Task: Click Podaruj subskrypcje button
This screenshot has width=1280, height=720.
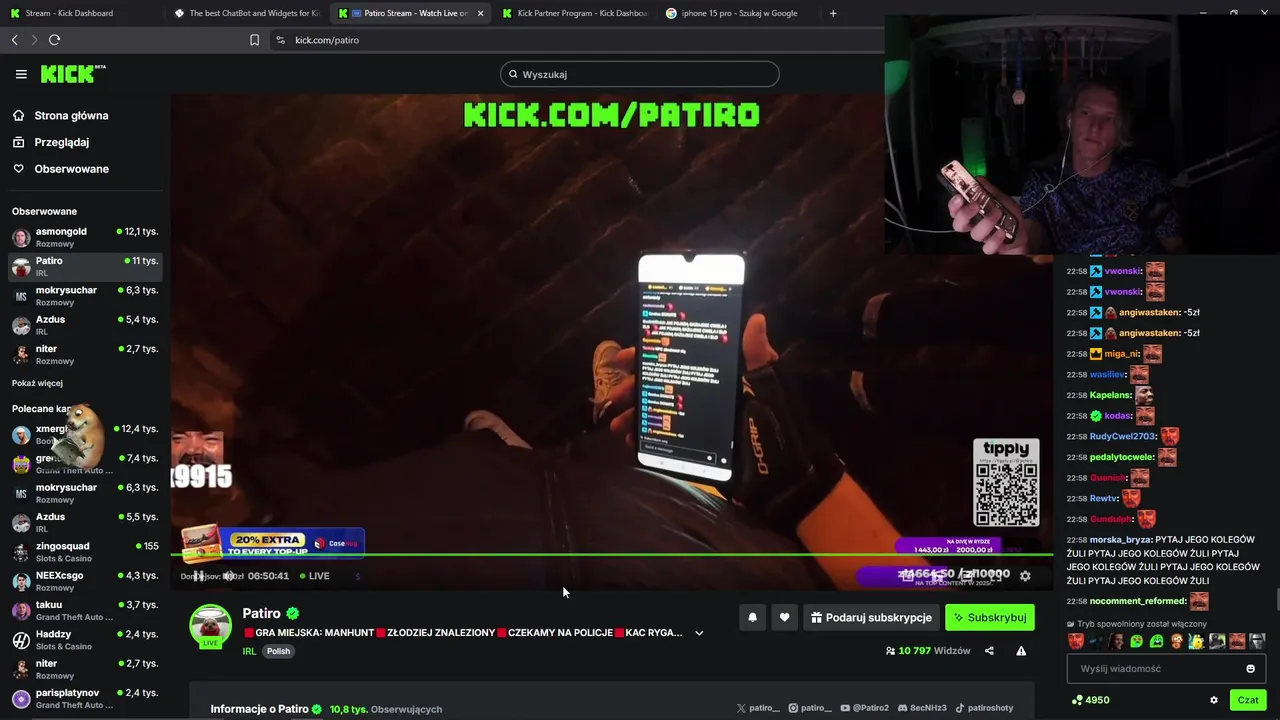Action: coord(871,618)
